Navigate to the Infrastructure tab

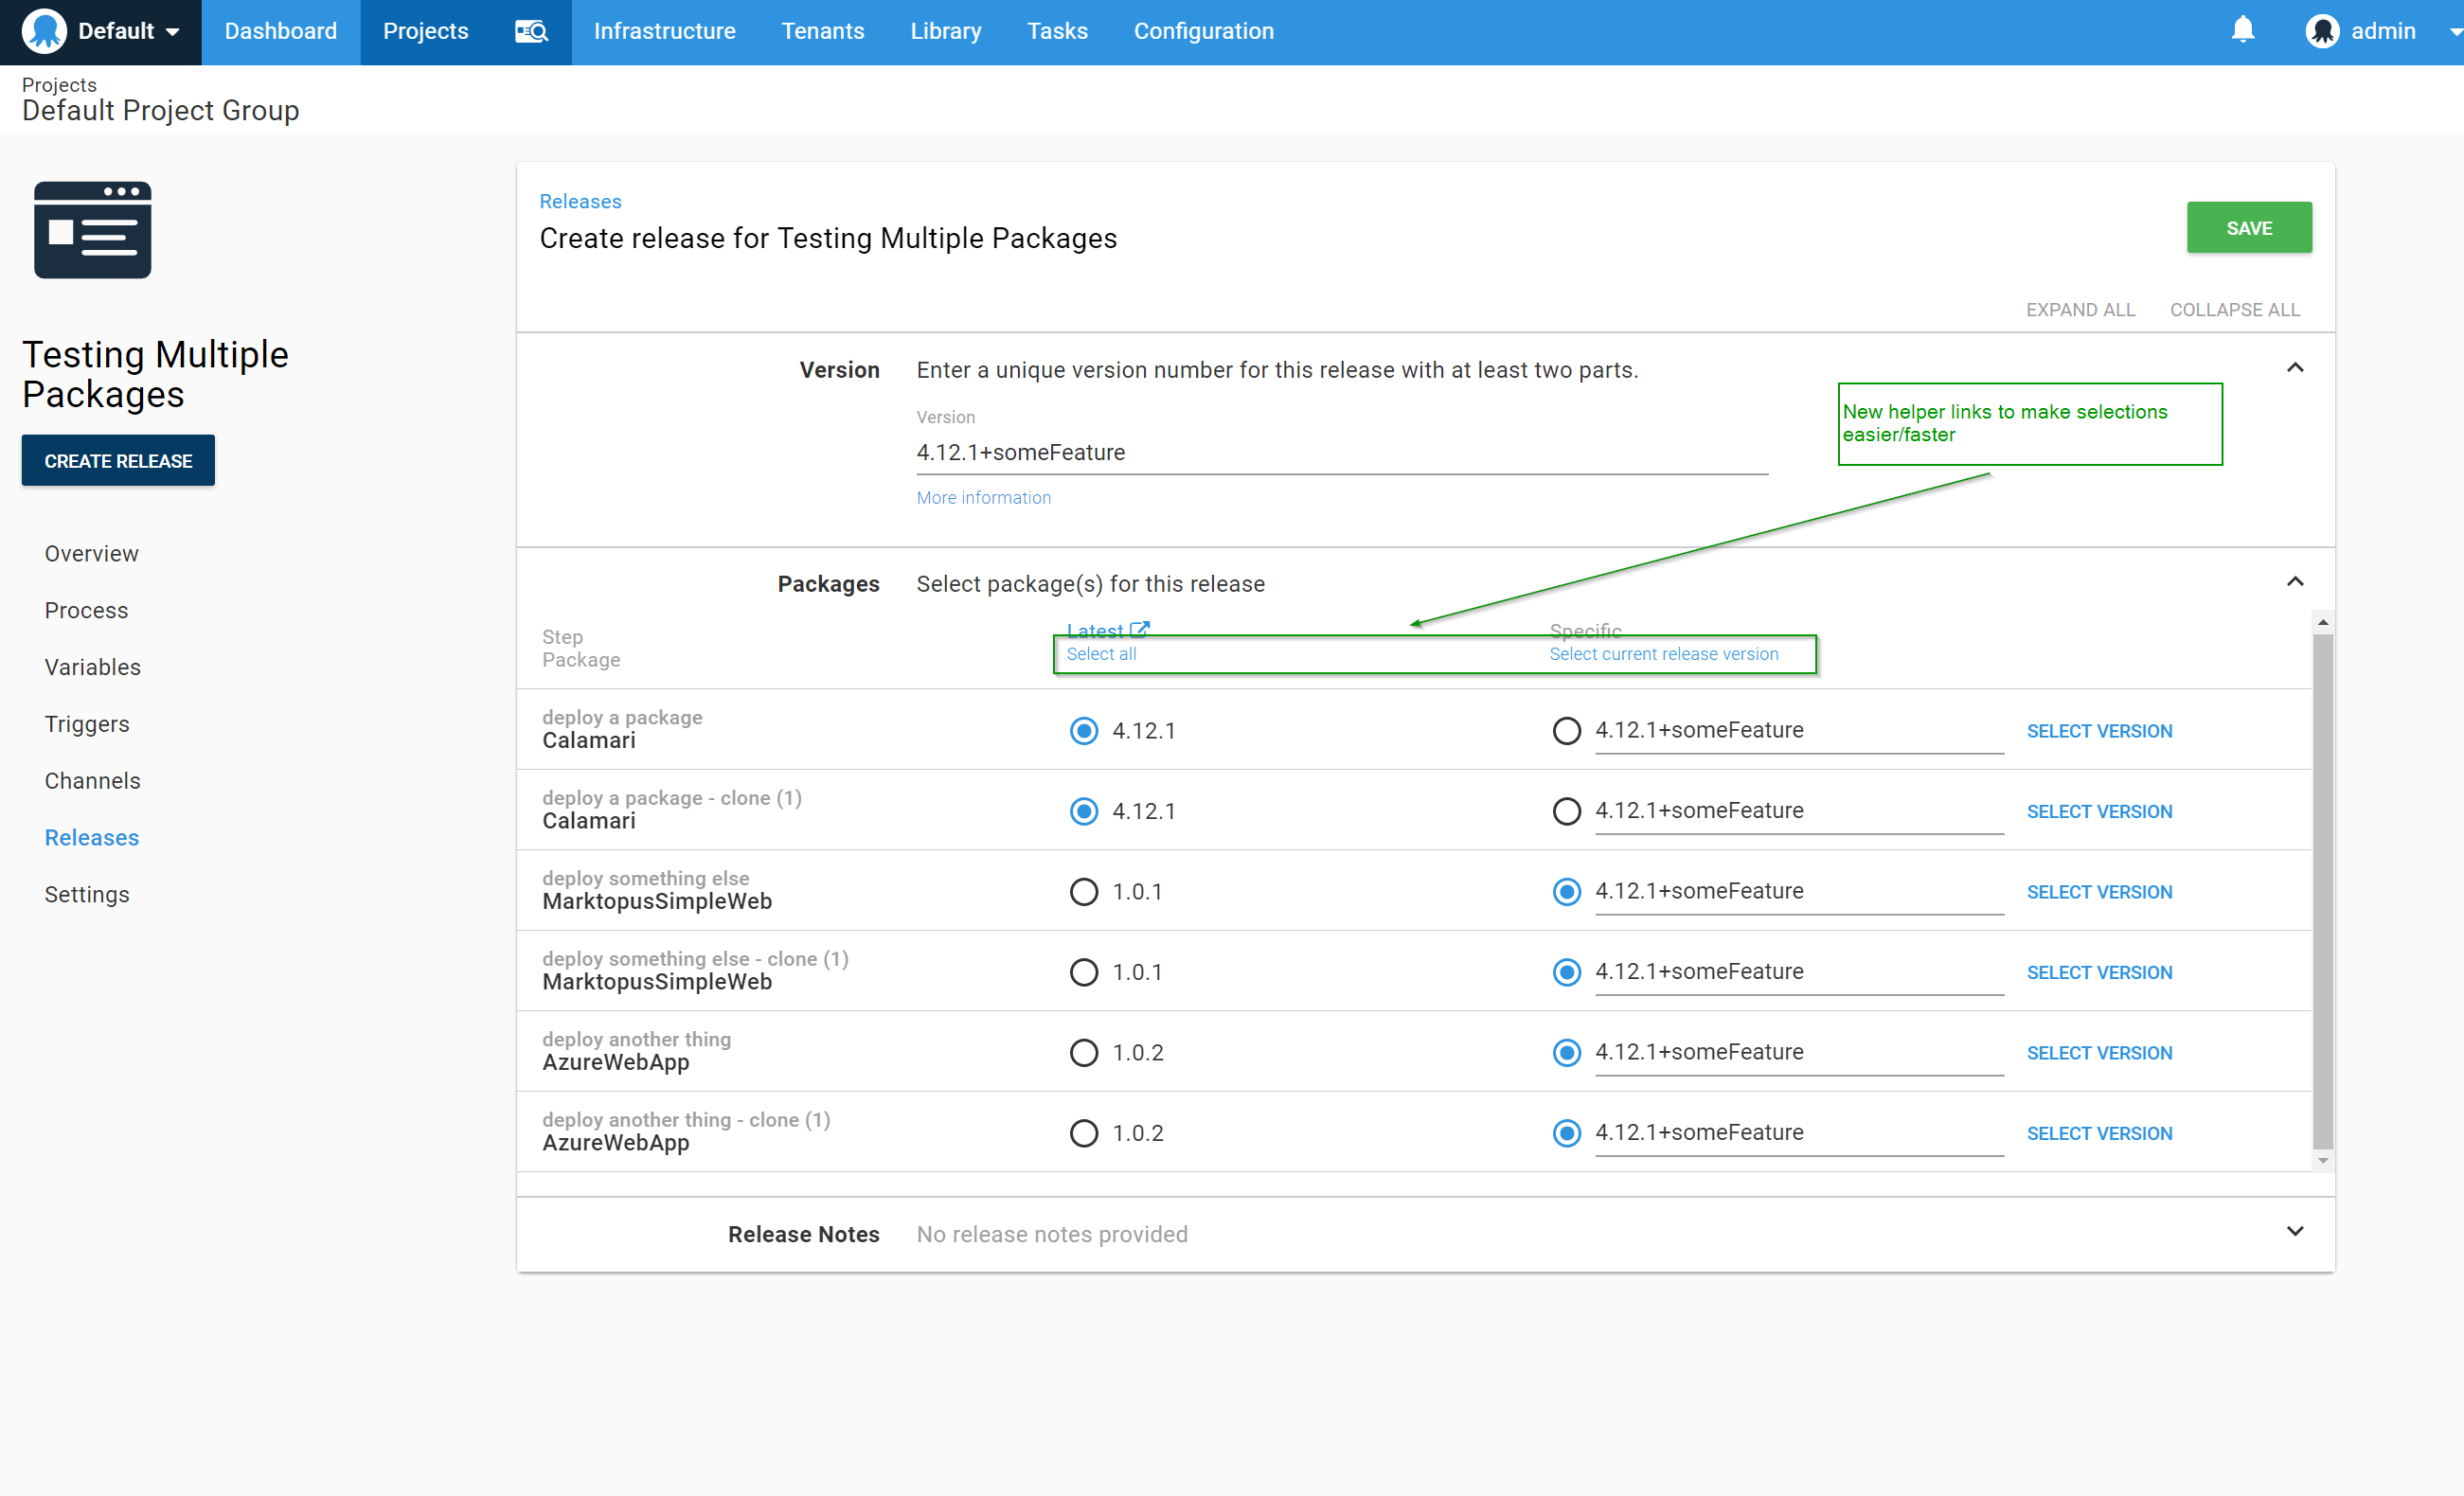(x=664, y=31)
